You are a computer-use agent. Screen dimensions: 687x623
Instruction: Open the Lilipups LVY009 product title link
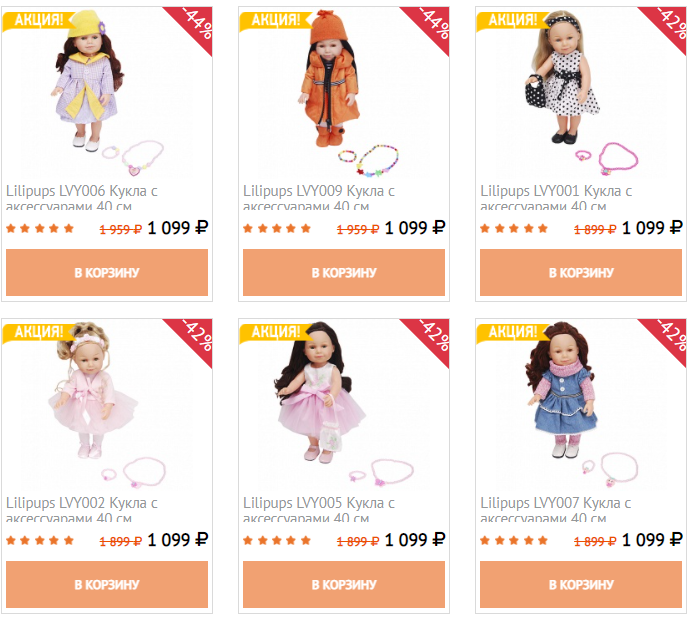tap(319, 197)
